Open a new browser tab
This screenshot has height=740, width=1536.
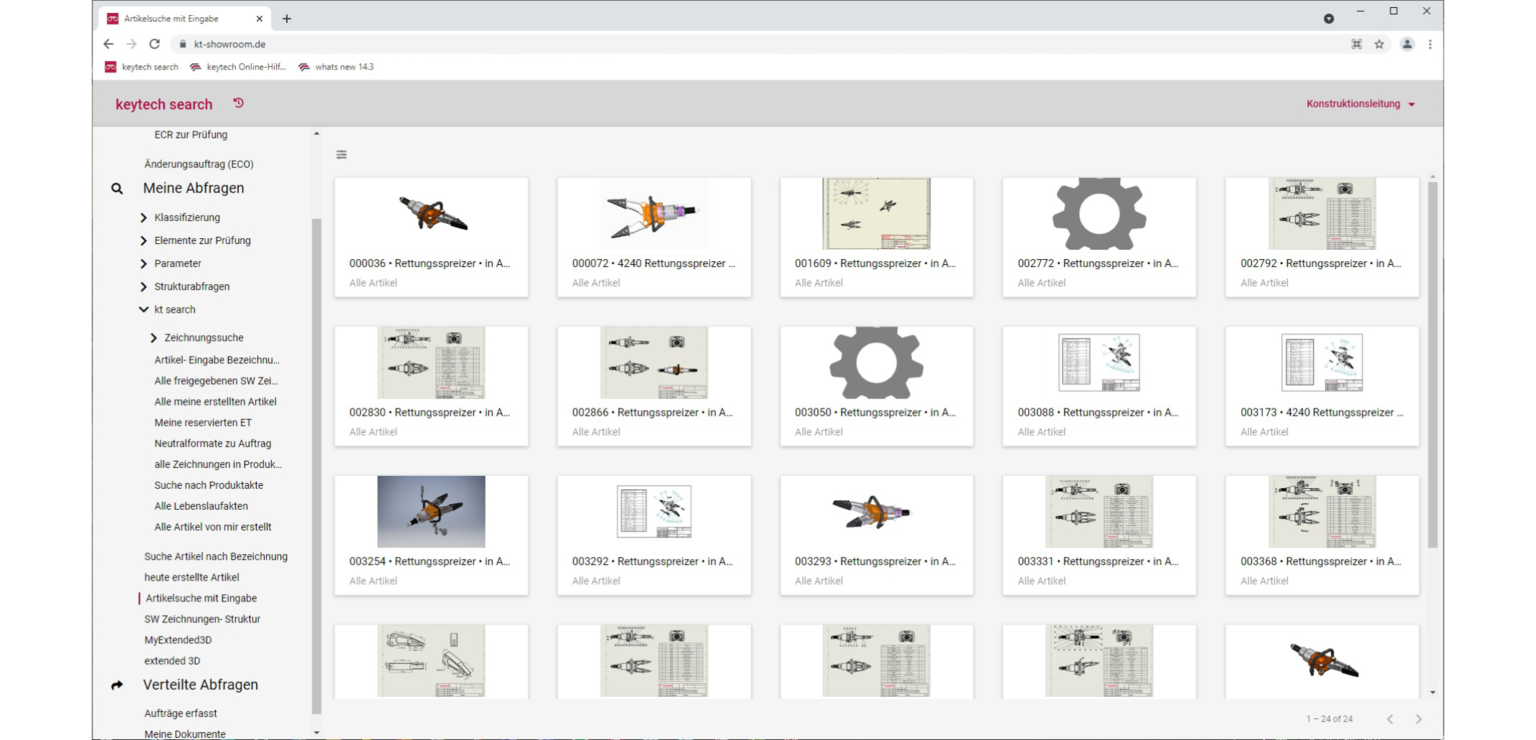pos(287,18)
